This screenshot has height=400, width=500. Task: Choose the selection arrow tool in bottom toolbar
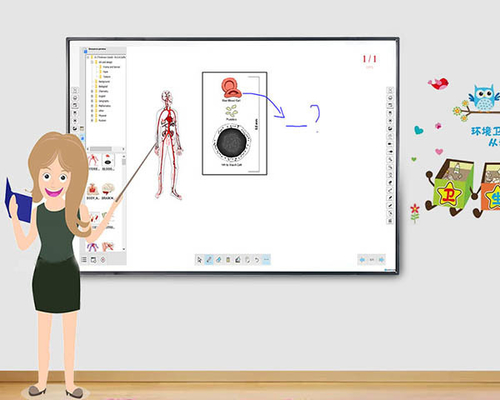[x=199, y=260]
